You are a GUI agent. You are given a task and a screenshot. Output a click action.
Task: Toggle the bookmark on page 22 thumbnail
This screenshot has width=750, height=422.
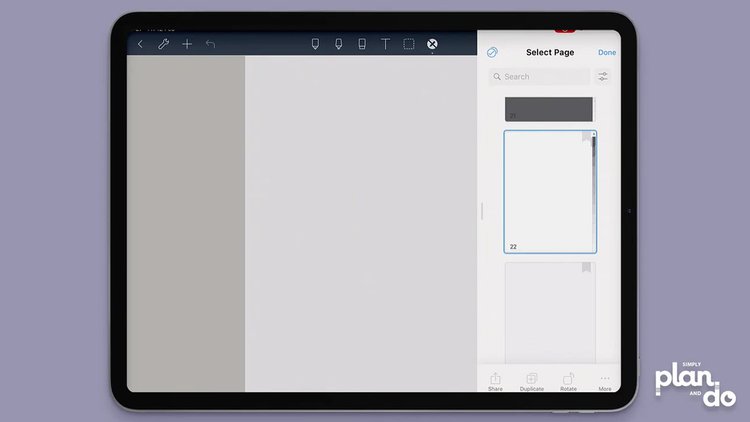pyautogui.click(x=586, y=137)
